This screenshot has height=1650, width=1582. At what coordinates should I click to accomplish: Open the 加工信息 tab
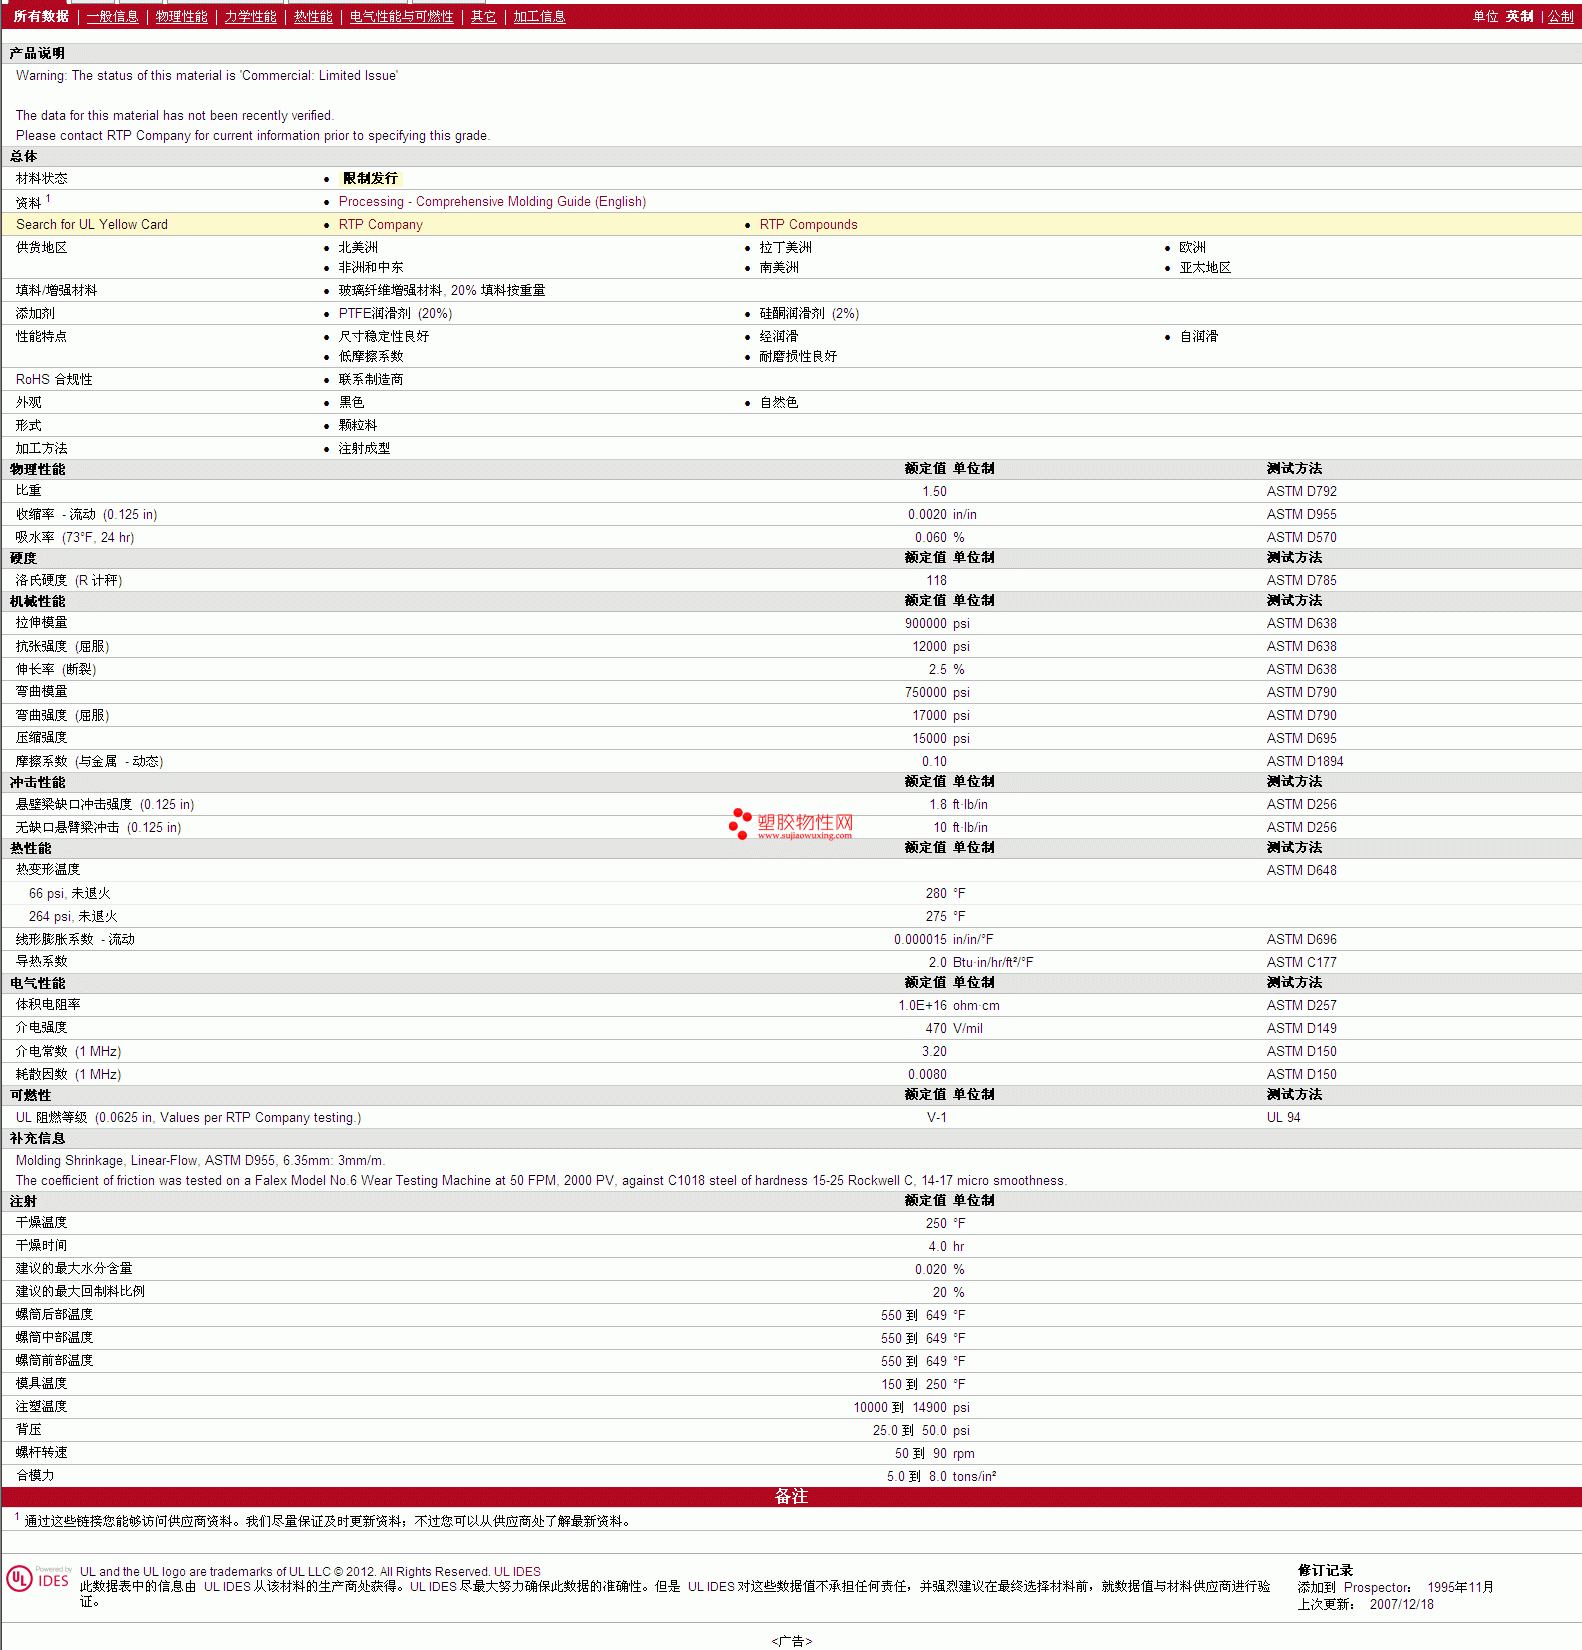coord(539,16)
